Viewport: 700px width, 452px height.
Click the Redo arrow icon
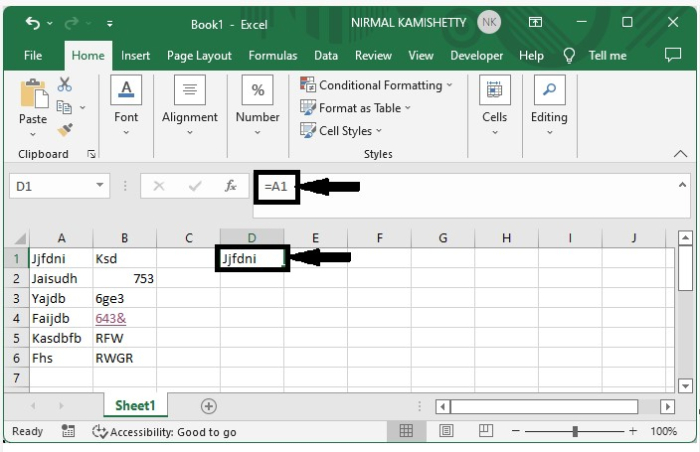(71, 22)
